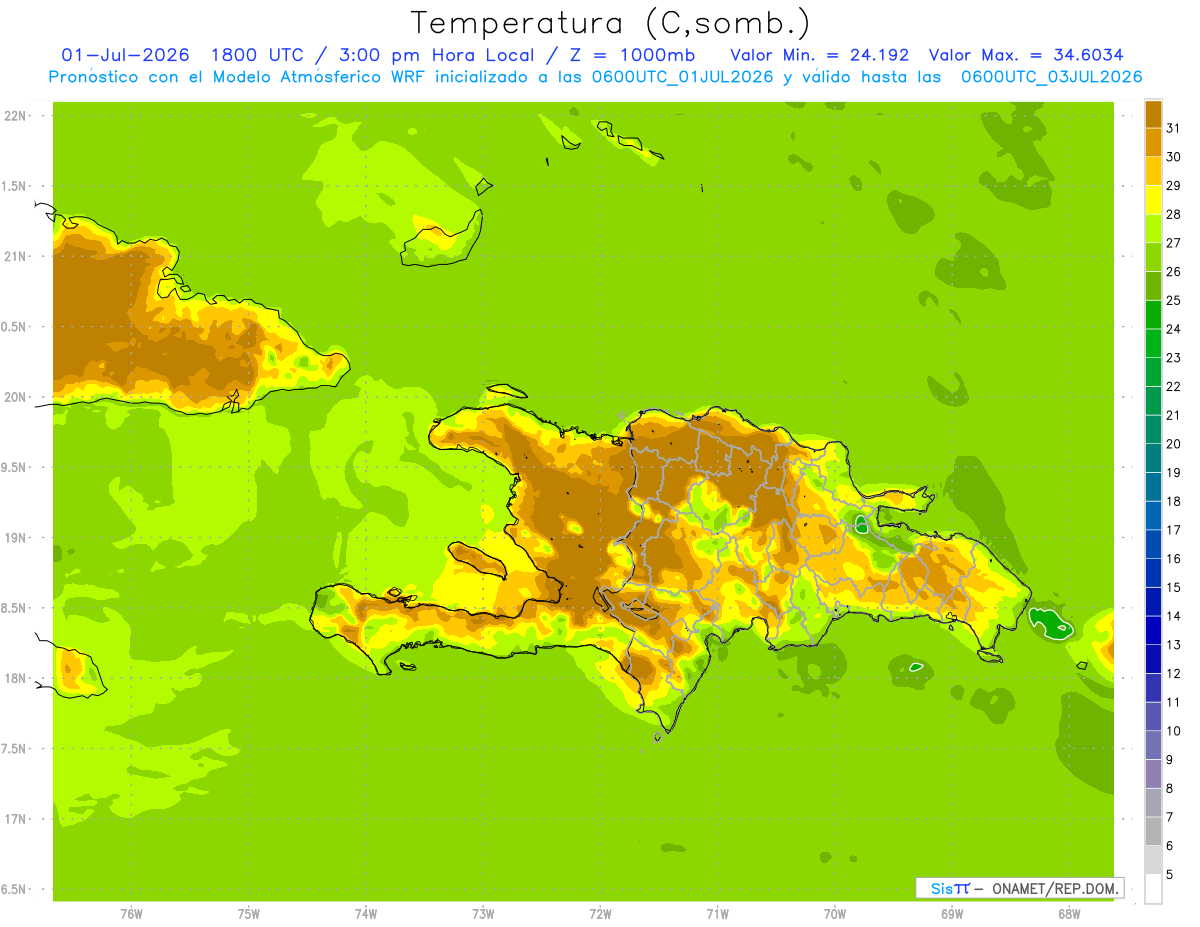The image size is (1200, 927).
Task: Pick the dark brown swatch above 31
Action: [x=1153, y=114]
